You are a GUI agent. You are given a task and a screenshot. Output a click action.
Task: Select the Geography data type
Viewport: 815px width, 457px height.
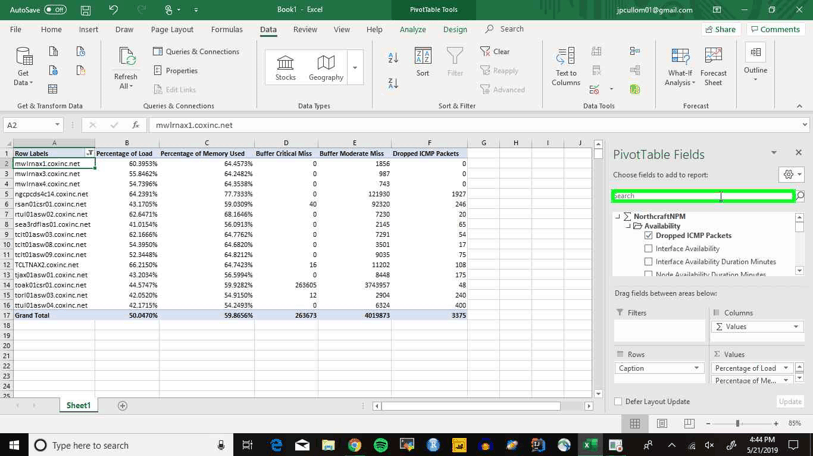point(326,68)
